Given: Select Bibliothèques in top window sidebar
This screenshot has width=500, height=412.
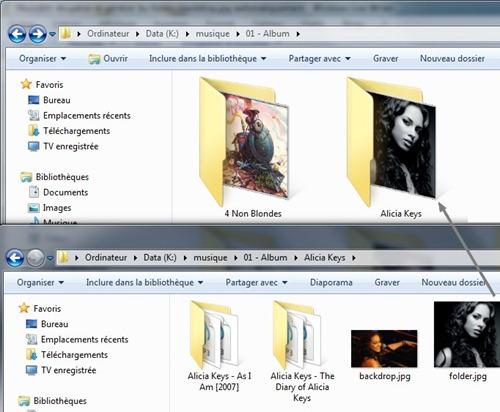Looking at the screenshot, I should point(54,177).
